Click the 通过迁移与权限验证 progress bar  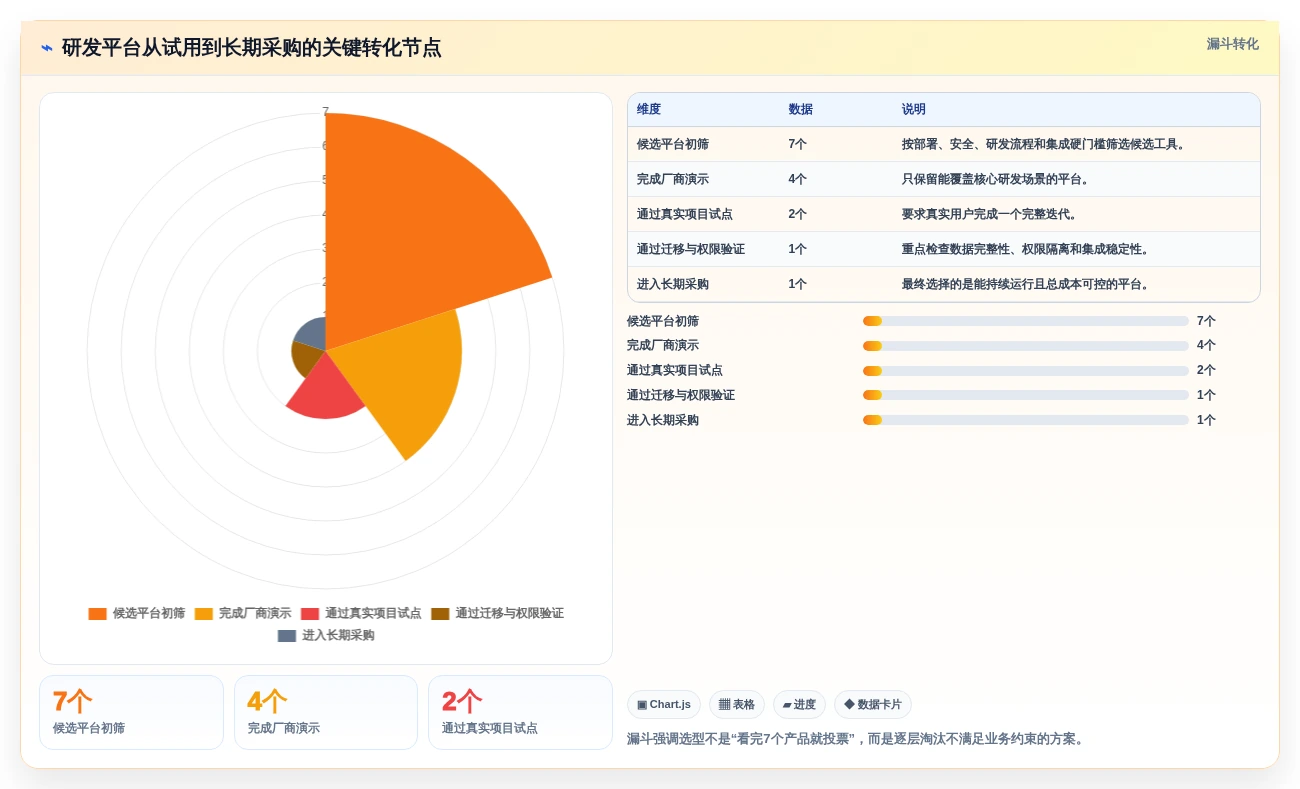pyautogui.click(x=1026, y=395)
